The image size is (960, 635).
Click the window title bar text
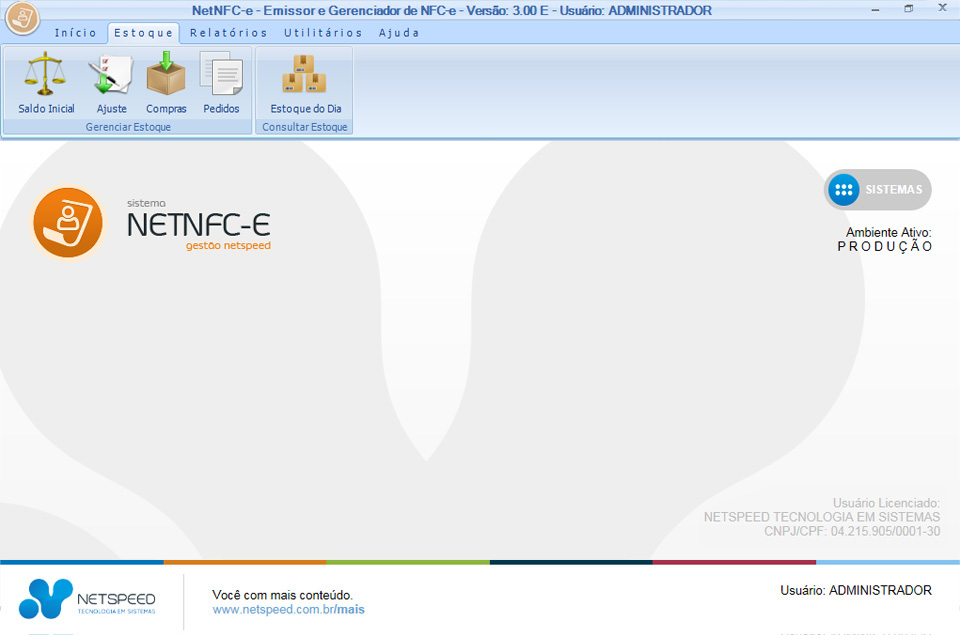tap(452, 10)
